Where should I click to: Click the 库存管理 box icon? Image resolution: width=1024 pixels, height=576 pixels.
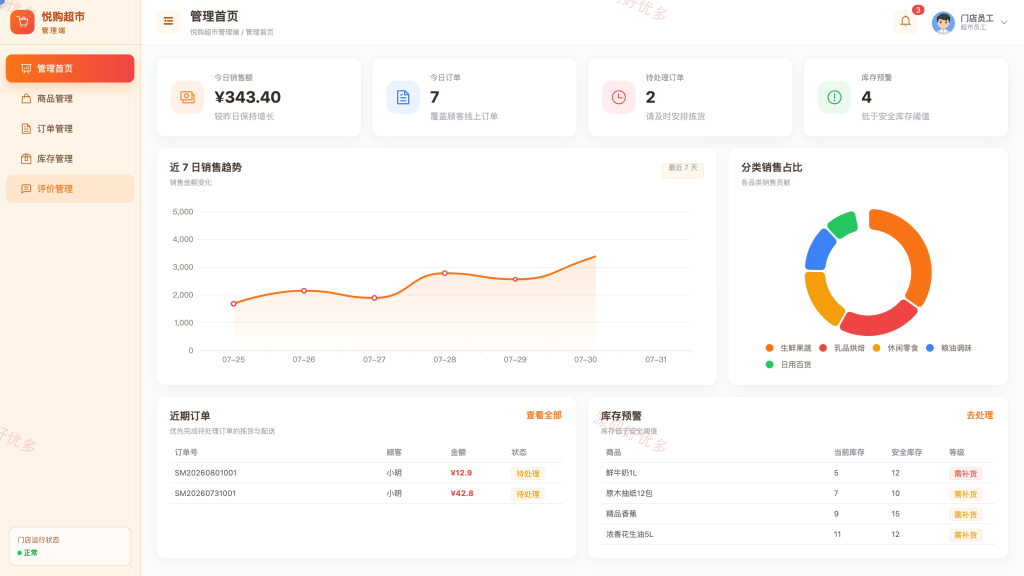(x=26, y=159)
